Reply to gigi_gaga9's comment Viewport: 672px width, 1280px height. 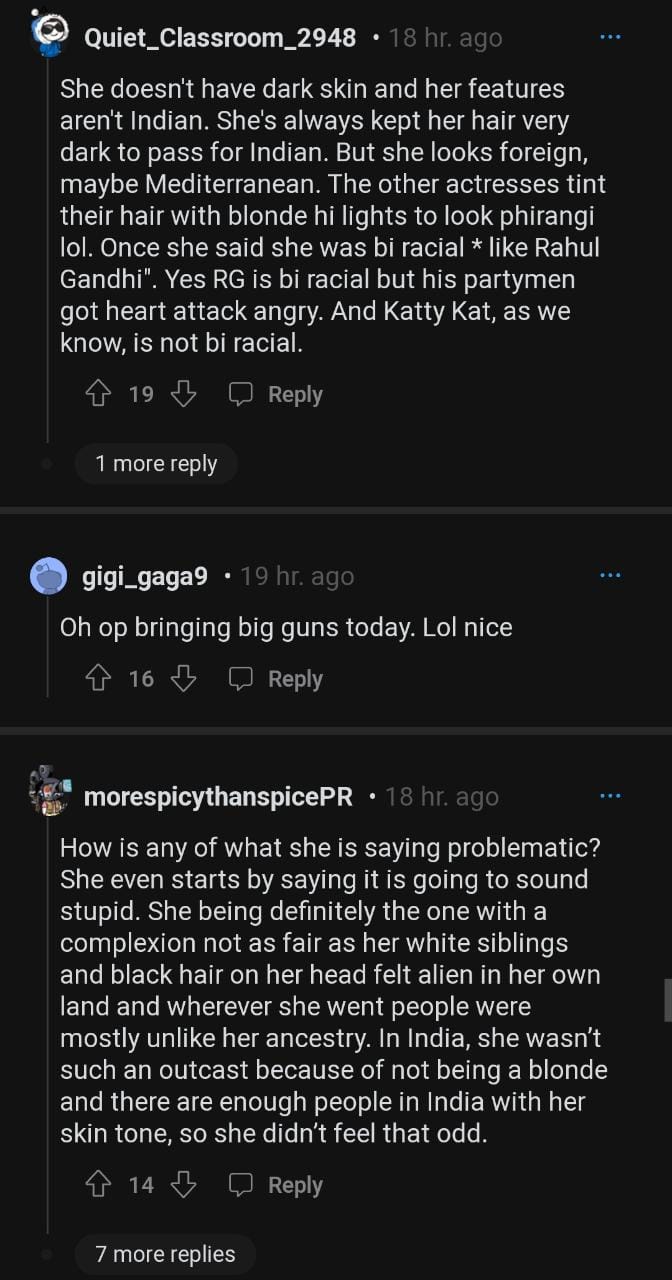[x=276, y=679]
